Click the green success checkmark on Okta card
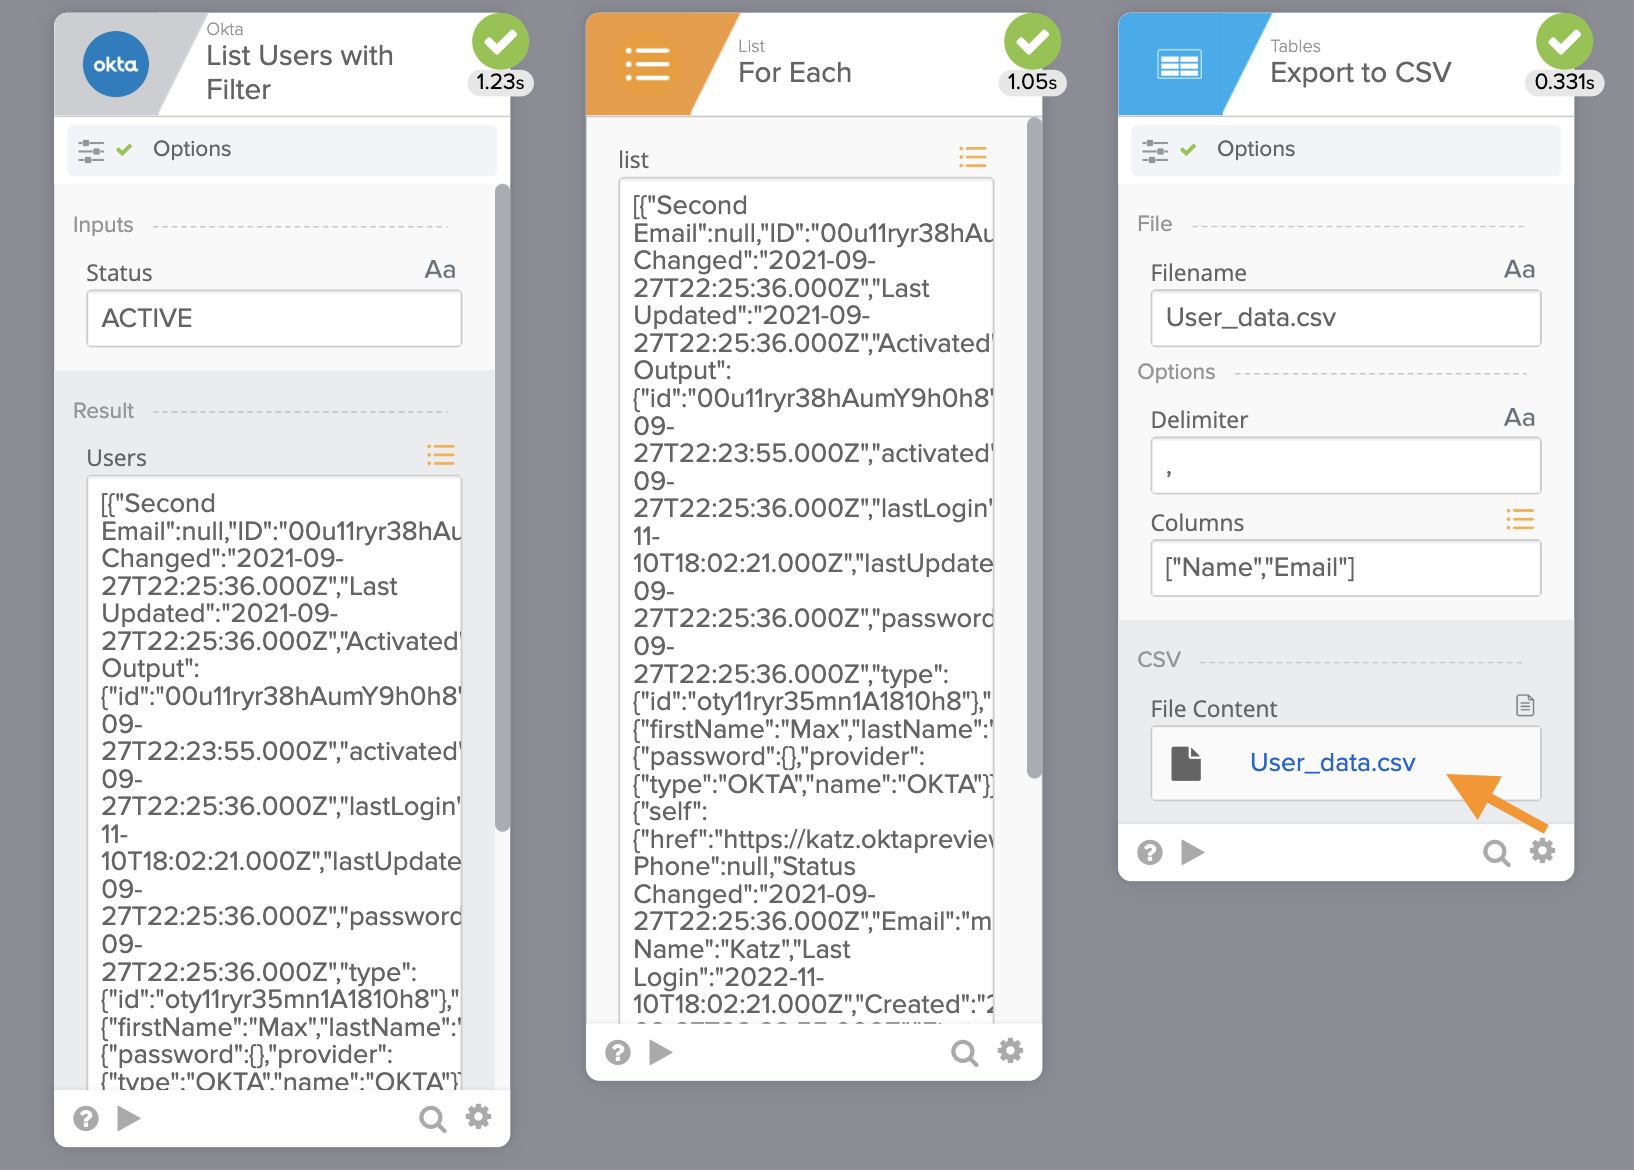Image resolution: width=1634 pixels, height=1170 pixels. click(500, 42)
